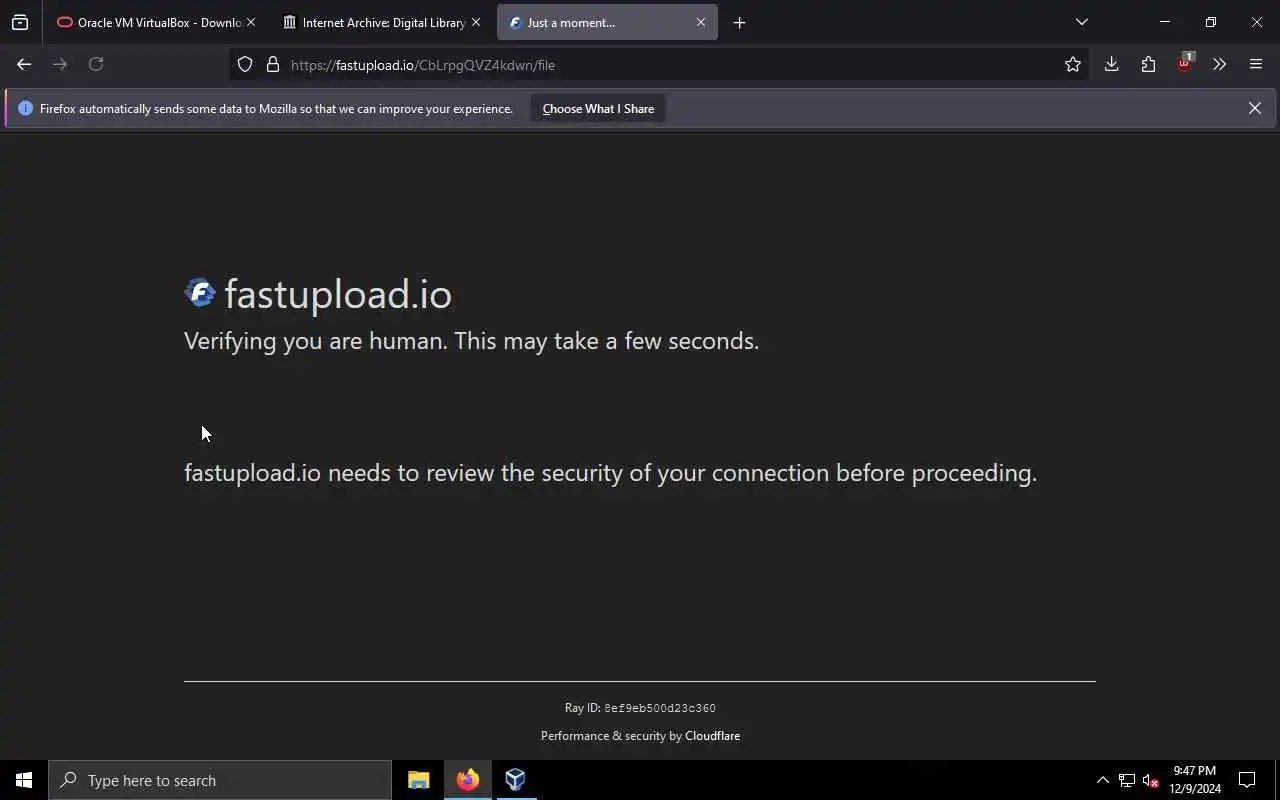Click the Ray ID value text

coord(660,708)
